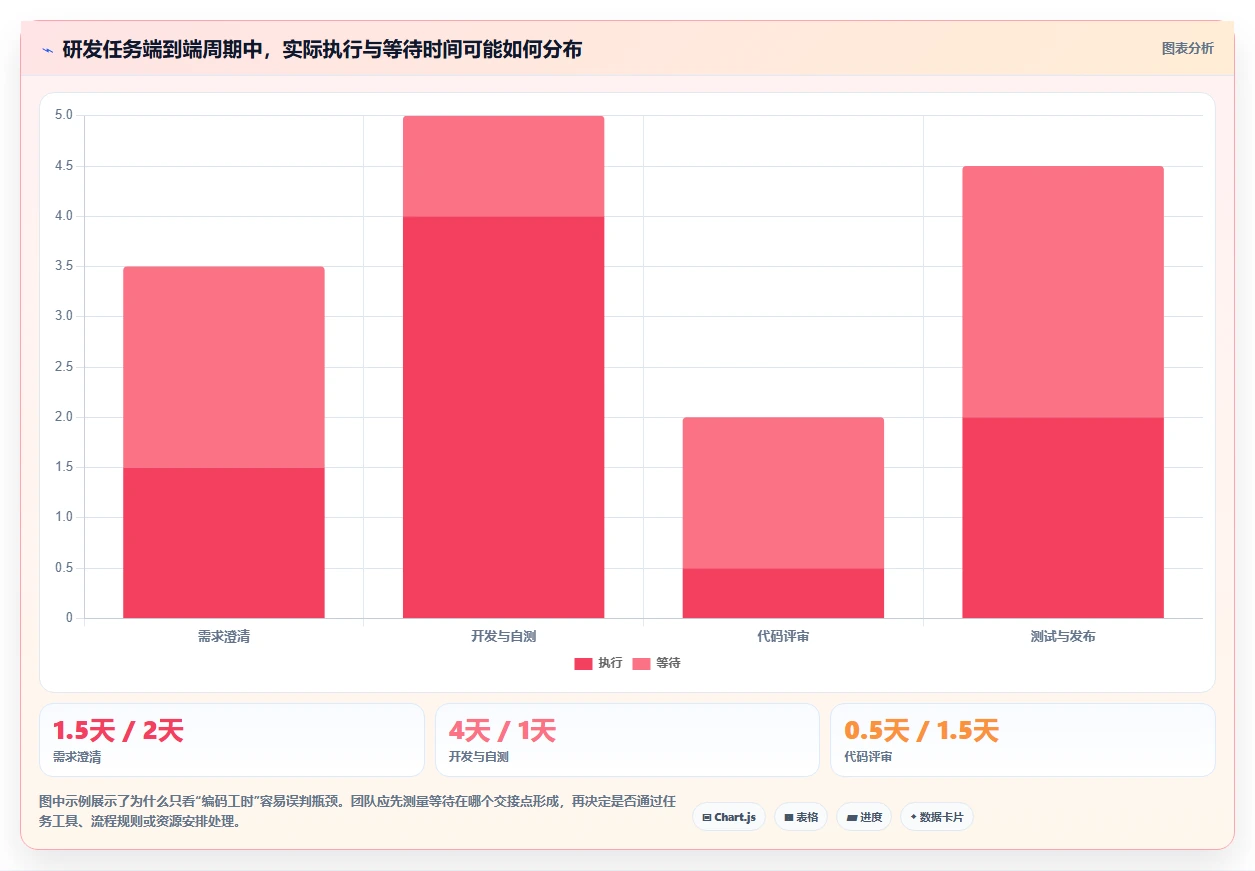Click the 需求澄清 执行 bar segment
This screenshot has height=871, width=1255.
[x=224, y=543]
